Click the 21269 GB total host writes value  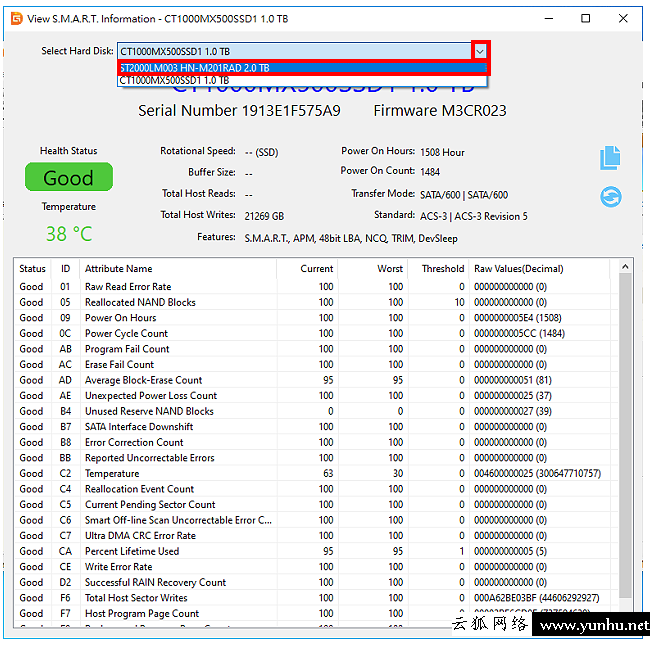pos(264,216)
